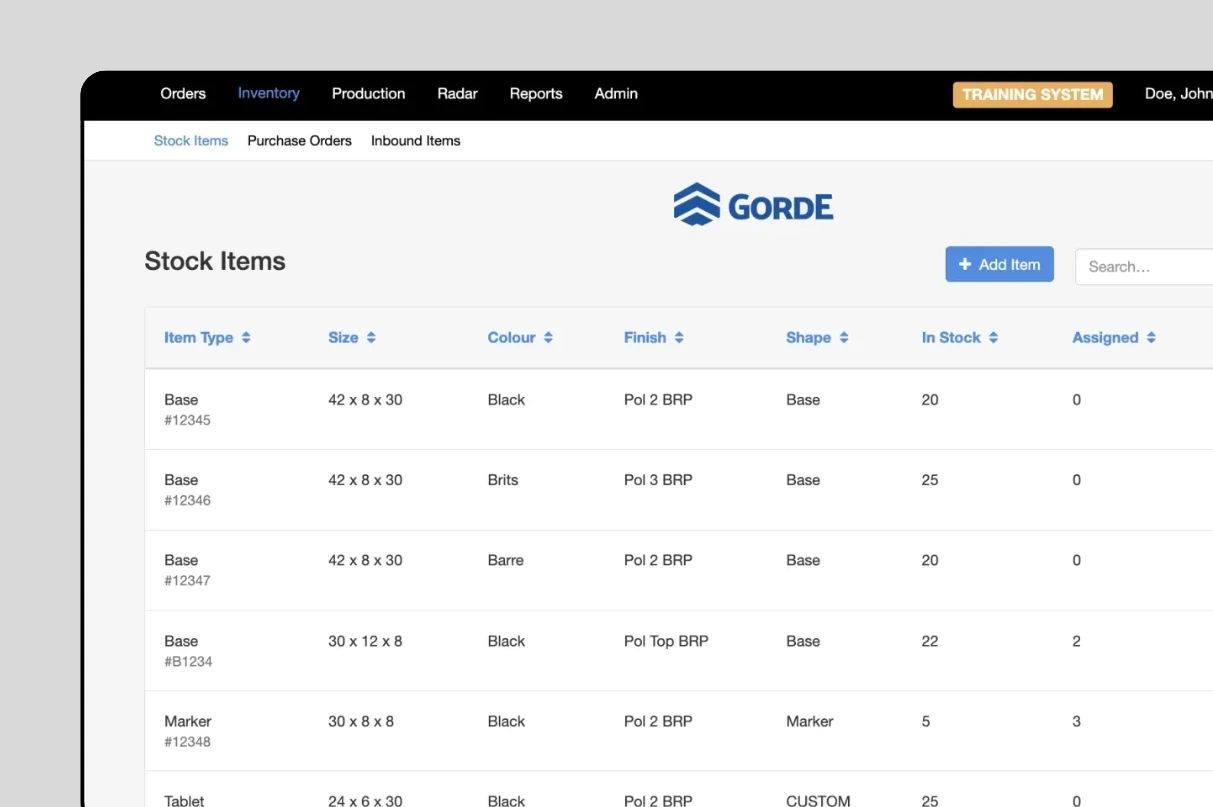Screen dimensions: 1213x807
Task: Click the Barre colour cell
Action: [x=506, y=560]
